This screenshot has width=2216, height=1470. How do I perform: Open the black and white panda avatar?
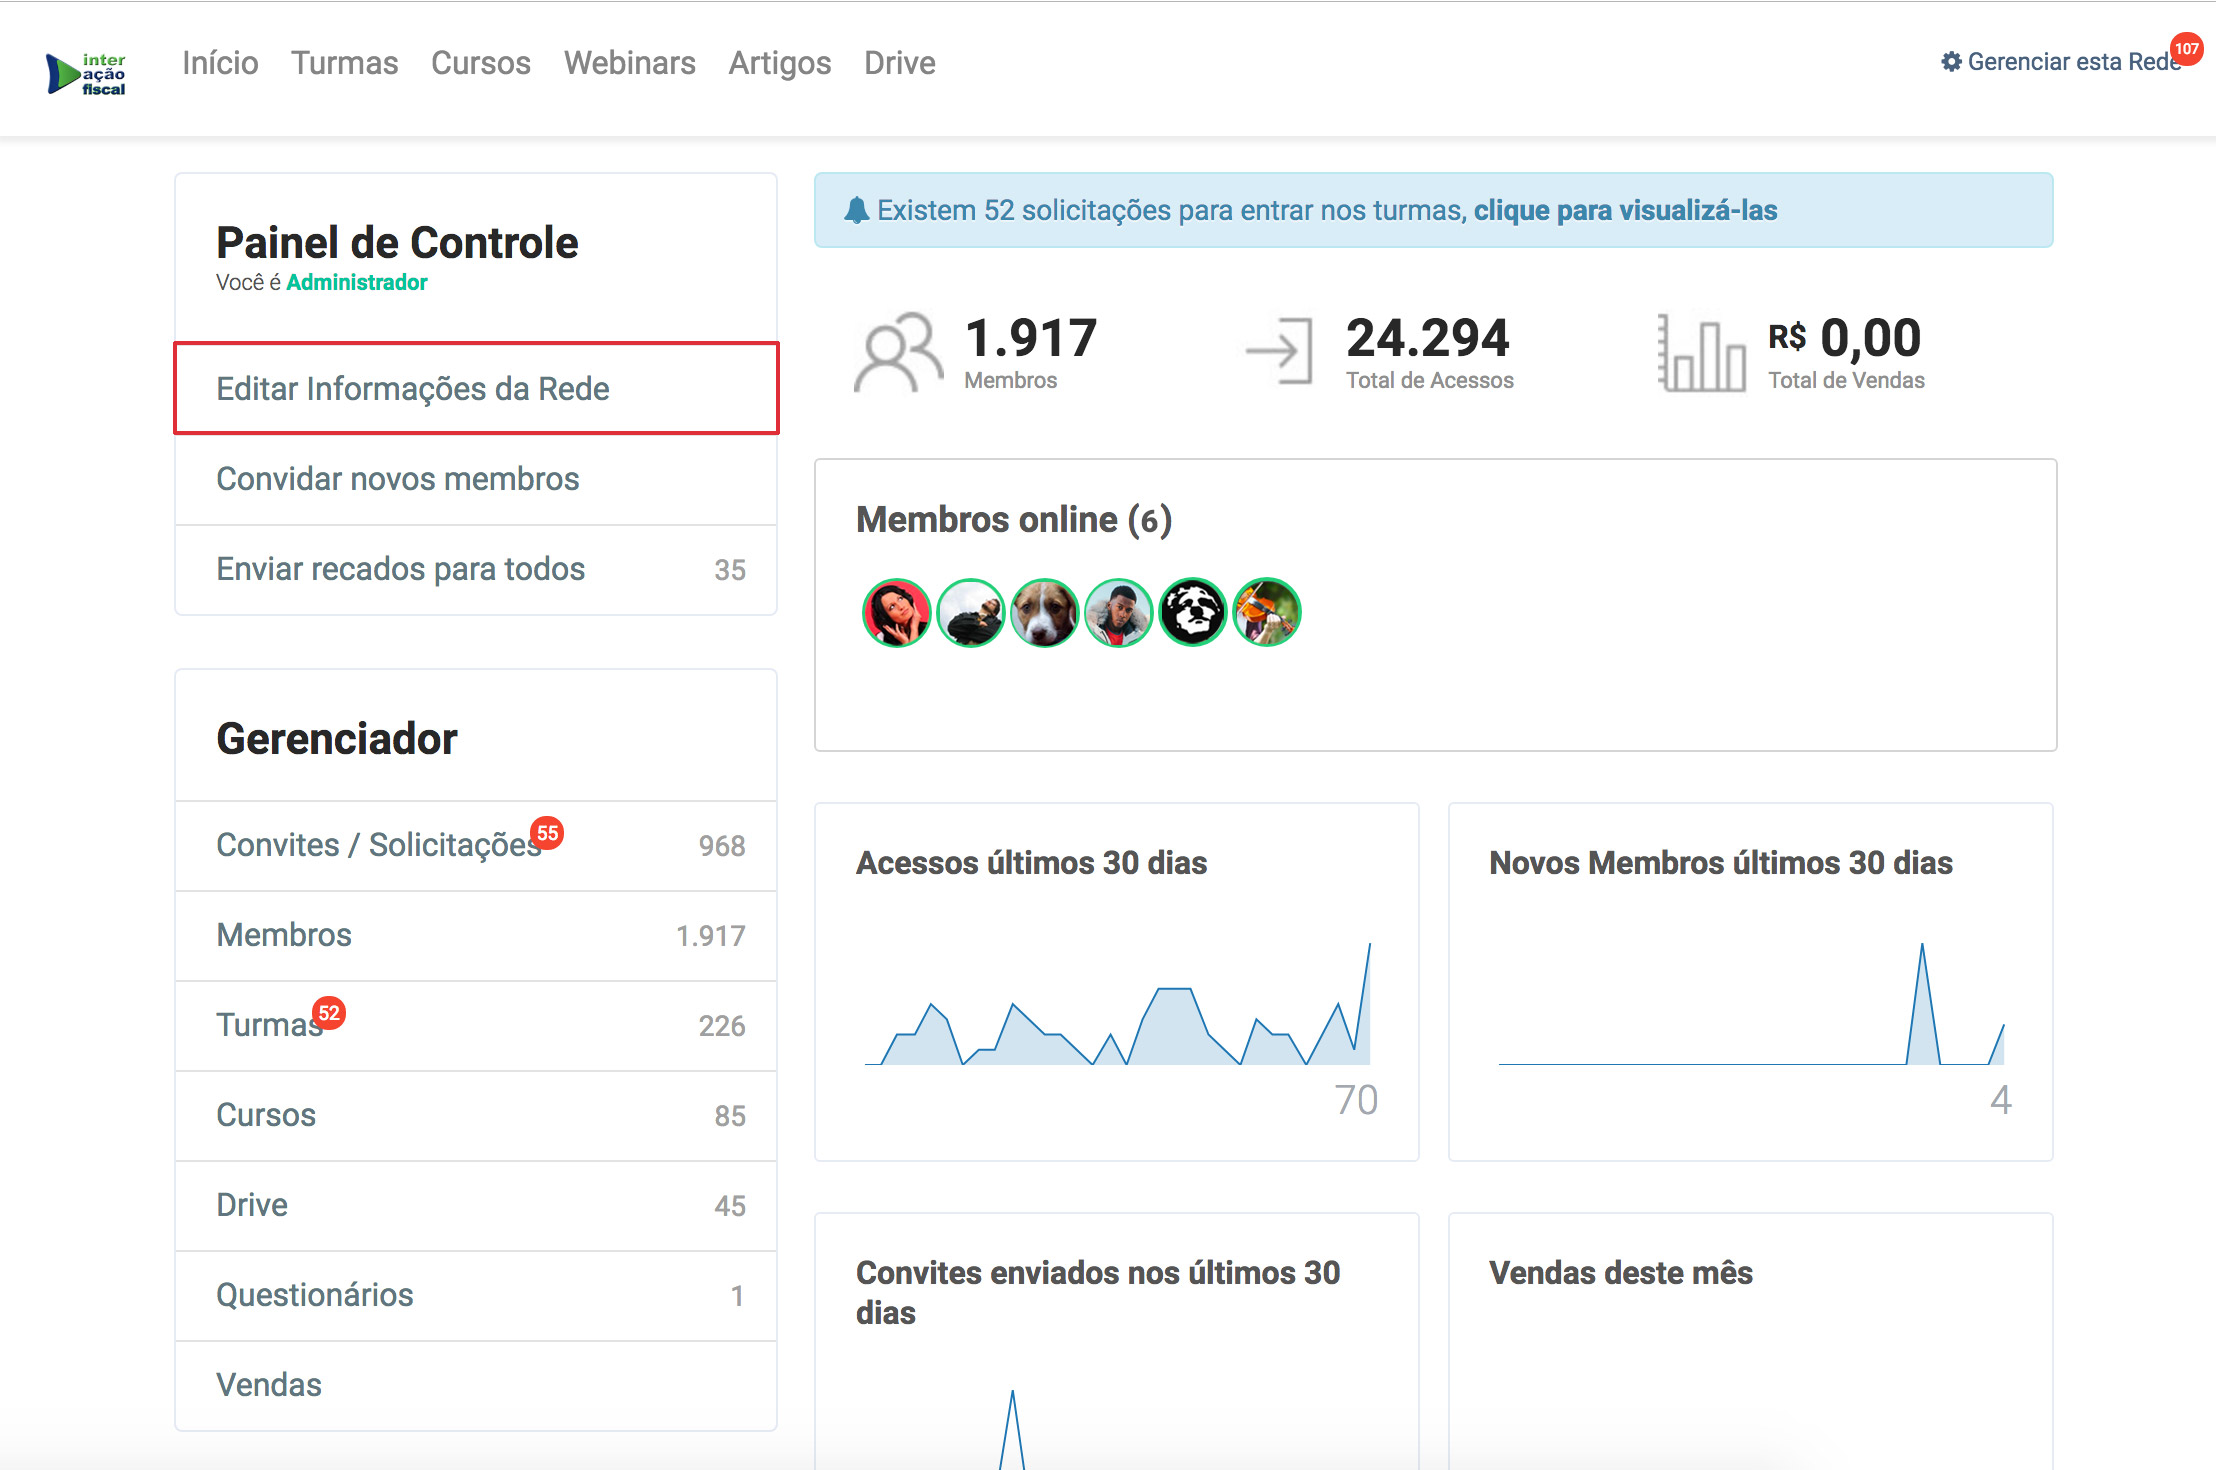[x=1192, y=612]
